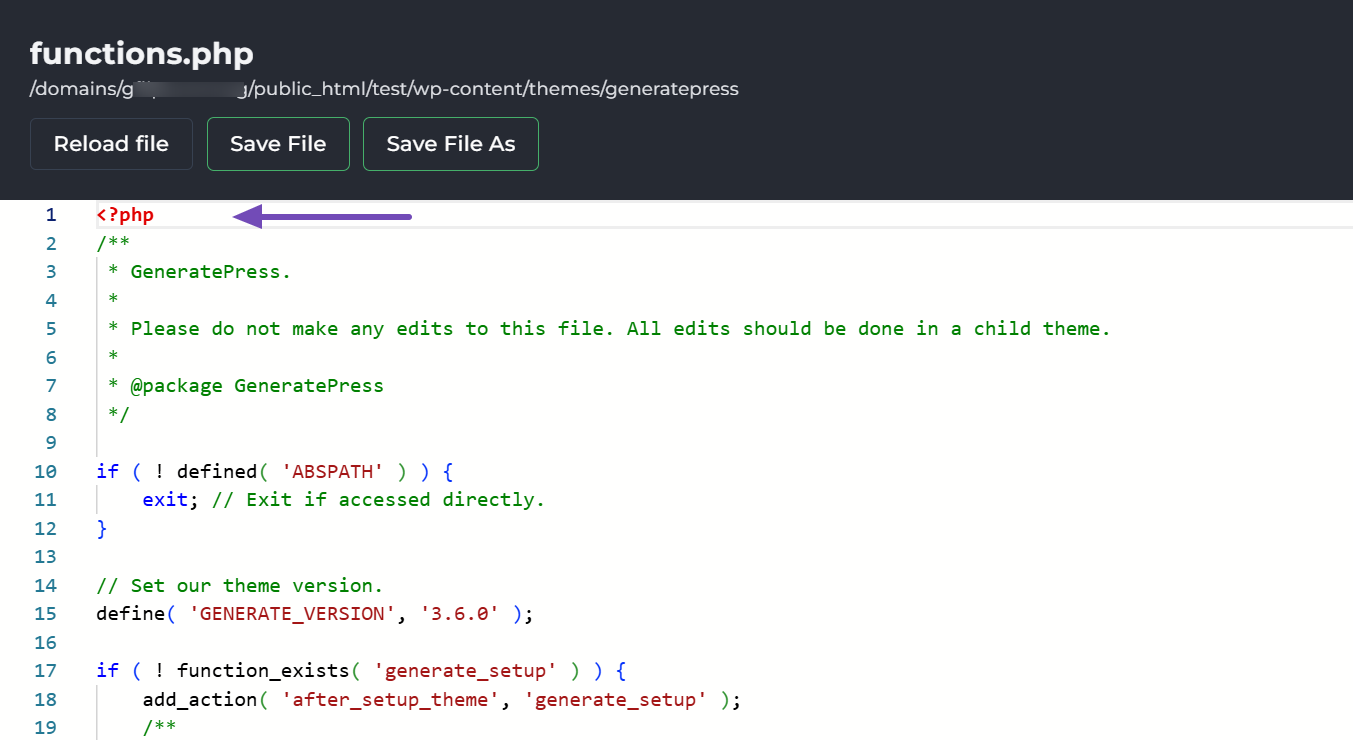1353x740 pixels.
Task: Select line number 1 in the gutter
Action: point(51,215)
